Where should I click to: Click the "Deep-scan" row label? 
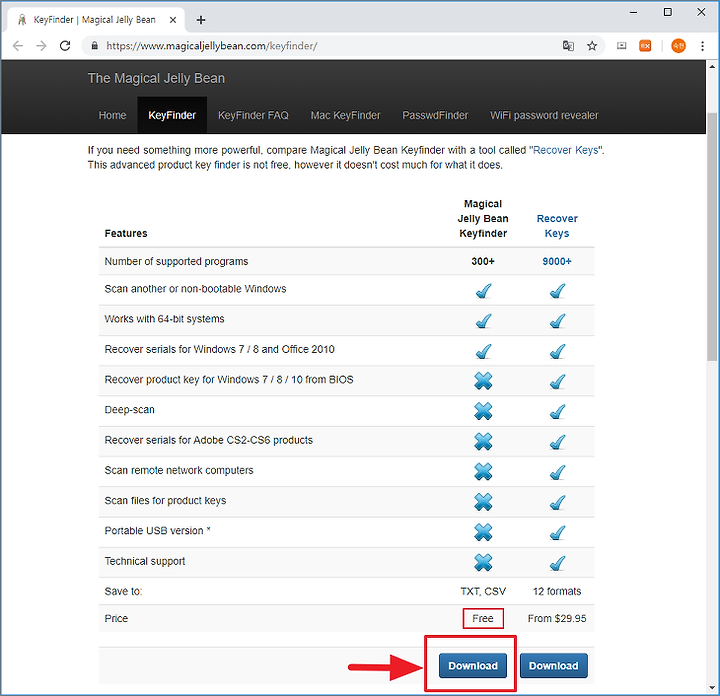tap(129, 410)
